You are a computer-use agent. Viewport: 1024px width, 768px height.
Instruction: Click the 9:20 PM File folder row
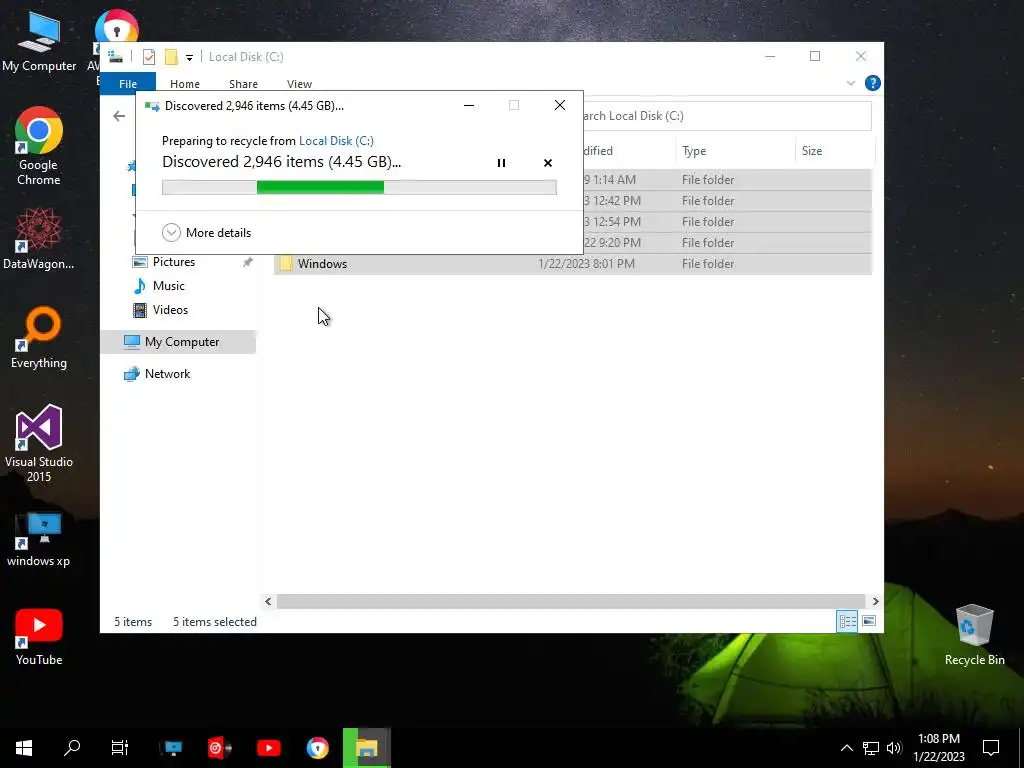728,243
